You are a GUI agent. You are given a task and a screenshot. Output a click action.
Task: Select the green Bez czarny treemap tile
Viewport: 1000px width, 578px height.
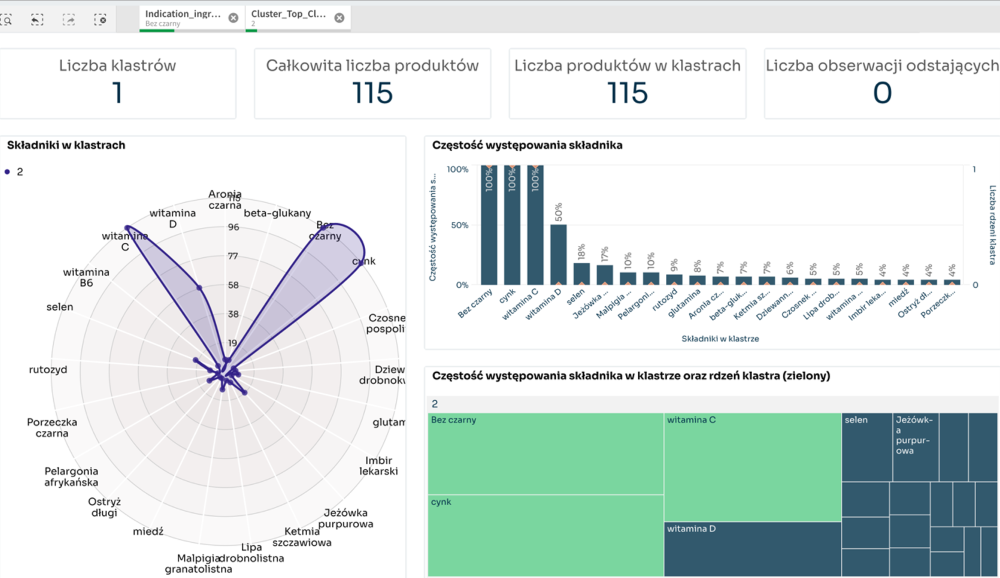click(545, 453)
